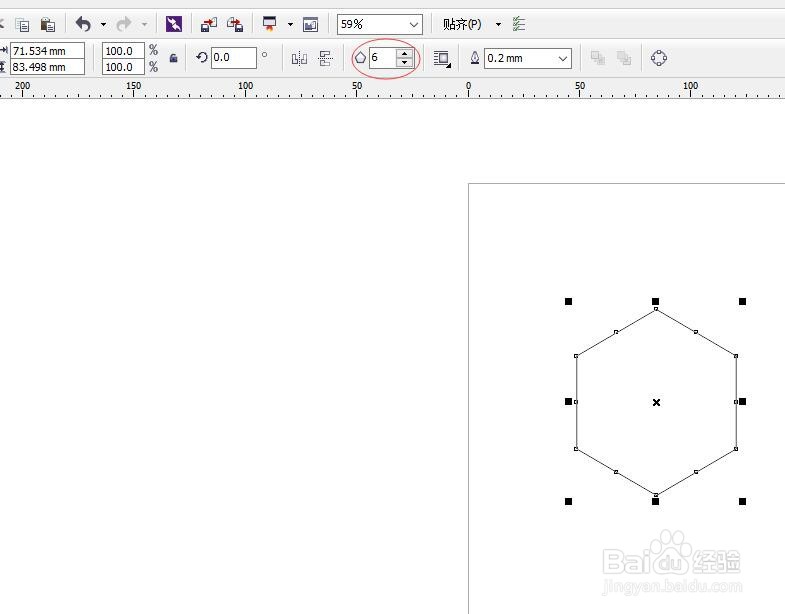Click the rotation angle 0.0 field
The width and height of the screenshot is (785, 614).
[x=234, y=58]
